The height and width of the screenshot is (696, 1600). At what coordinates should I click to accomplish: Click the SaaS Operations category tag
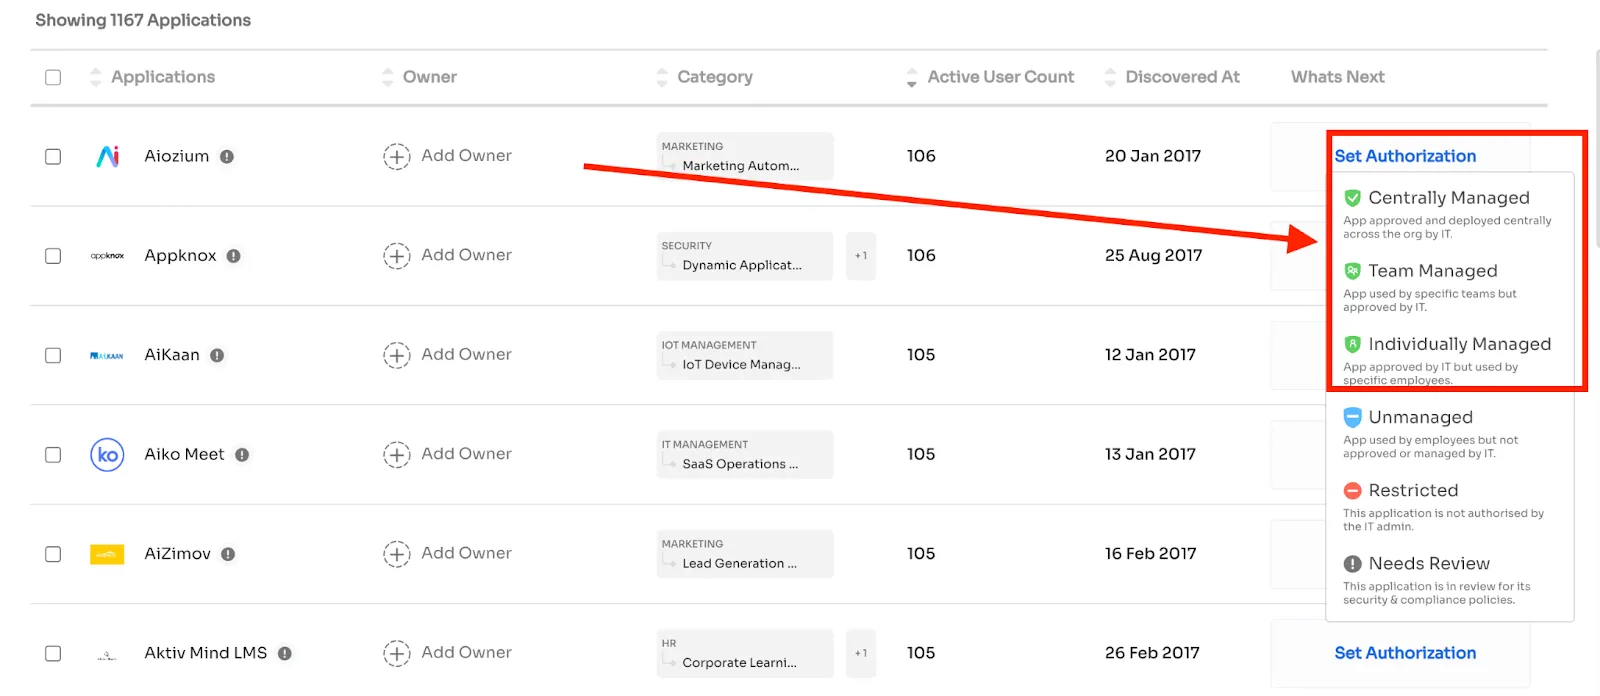pyautogui.click(x=745, y=455)
